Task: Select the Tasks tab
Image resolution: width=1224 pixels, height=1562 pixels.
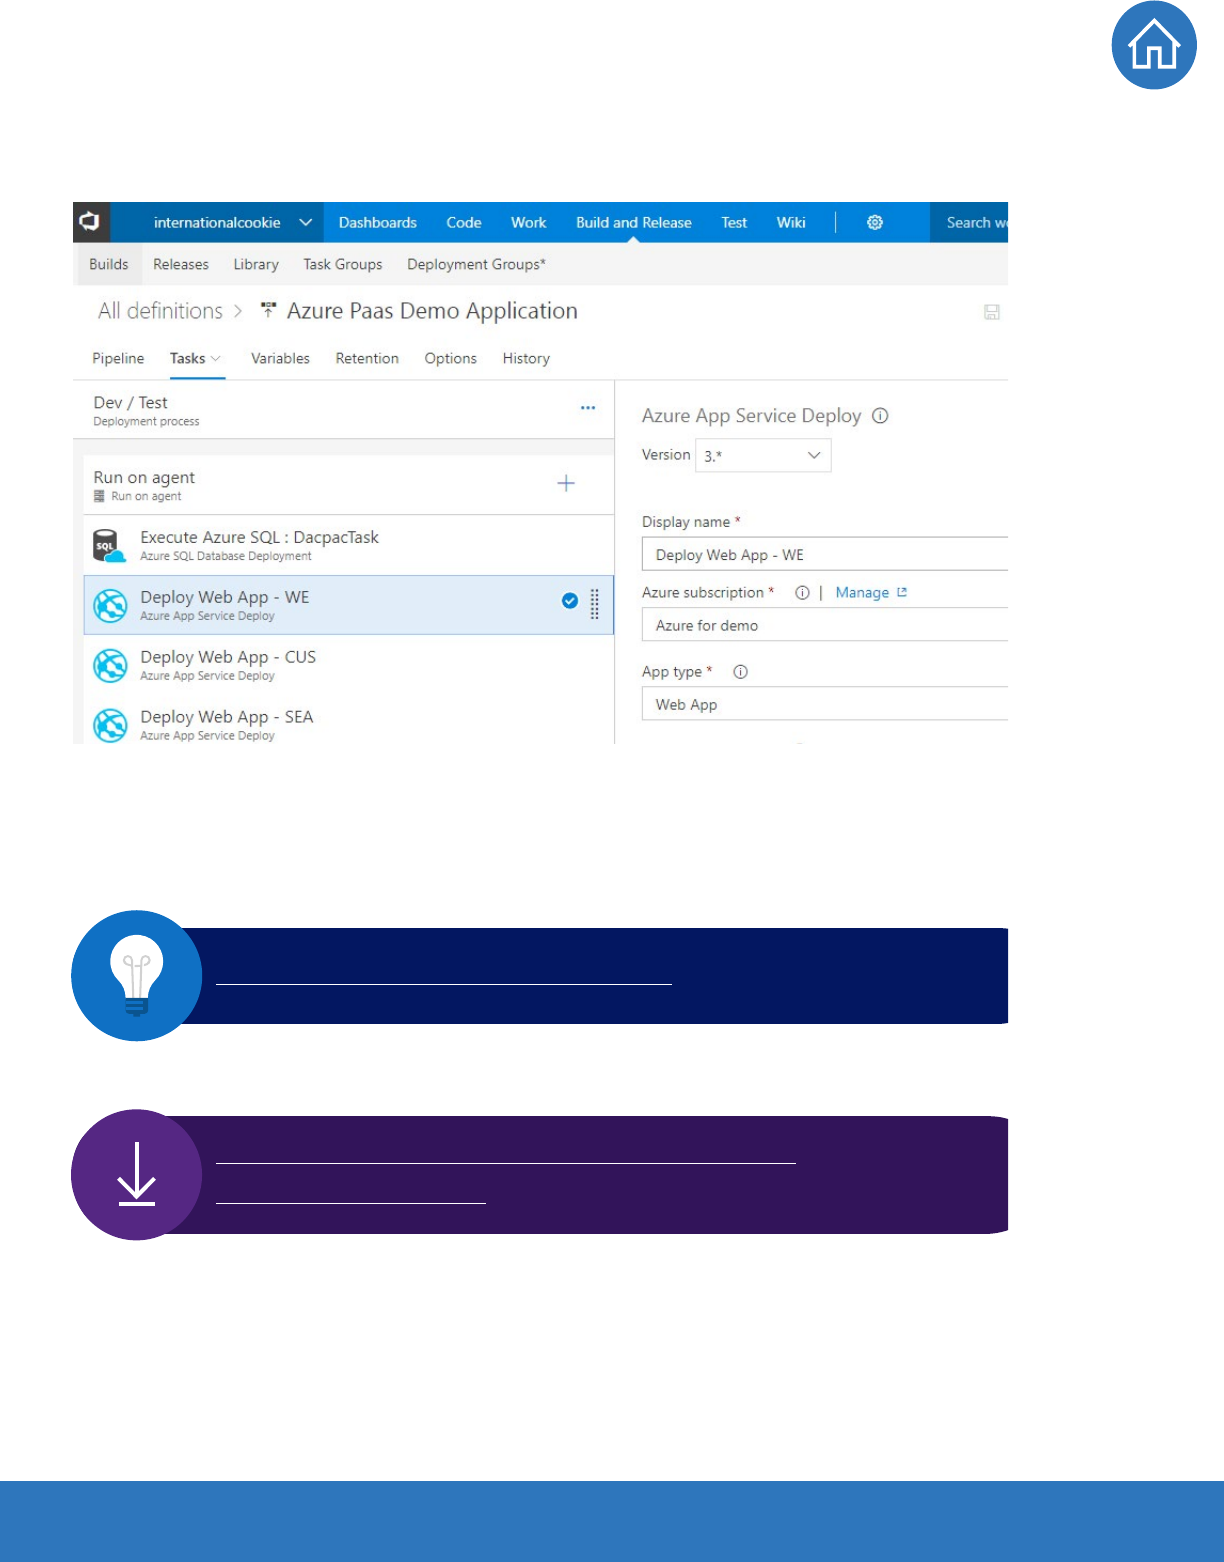Action: [x=188, y=359]
